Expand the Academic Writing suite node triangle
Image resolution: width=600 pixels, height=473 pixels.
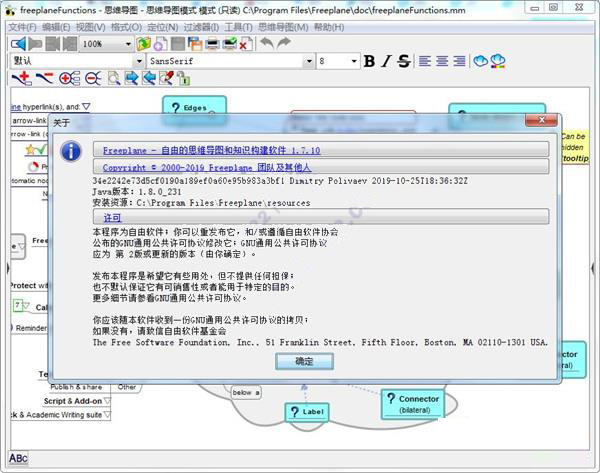107,414
